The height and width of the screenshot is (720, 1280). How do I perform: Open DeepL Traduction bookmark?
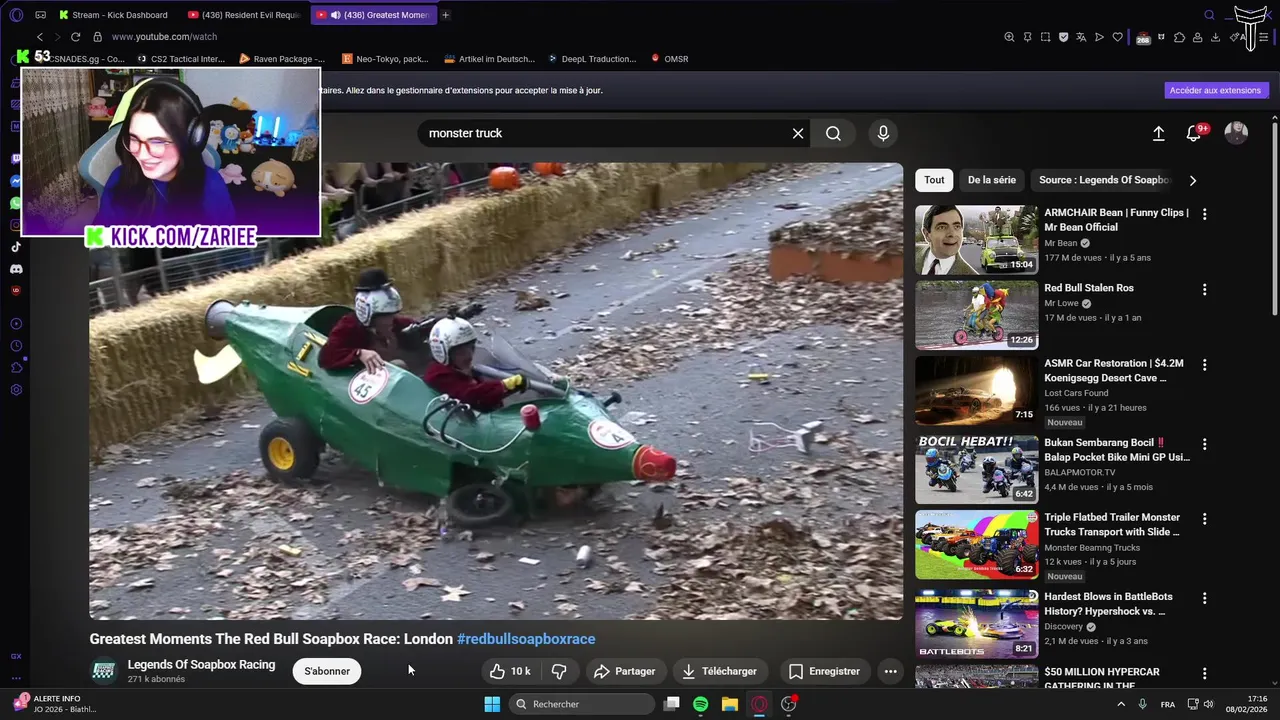pyautogui.click(x=591, y=59)
